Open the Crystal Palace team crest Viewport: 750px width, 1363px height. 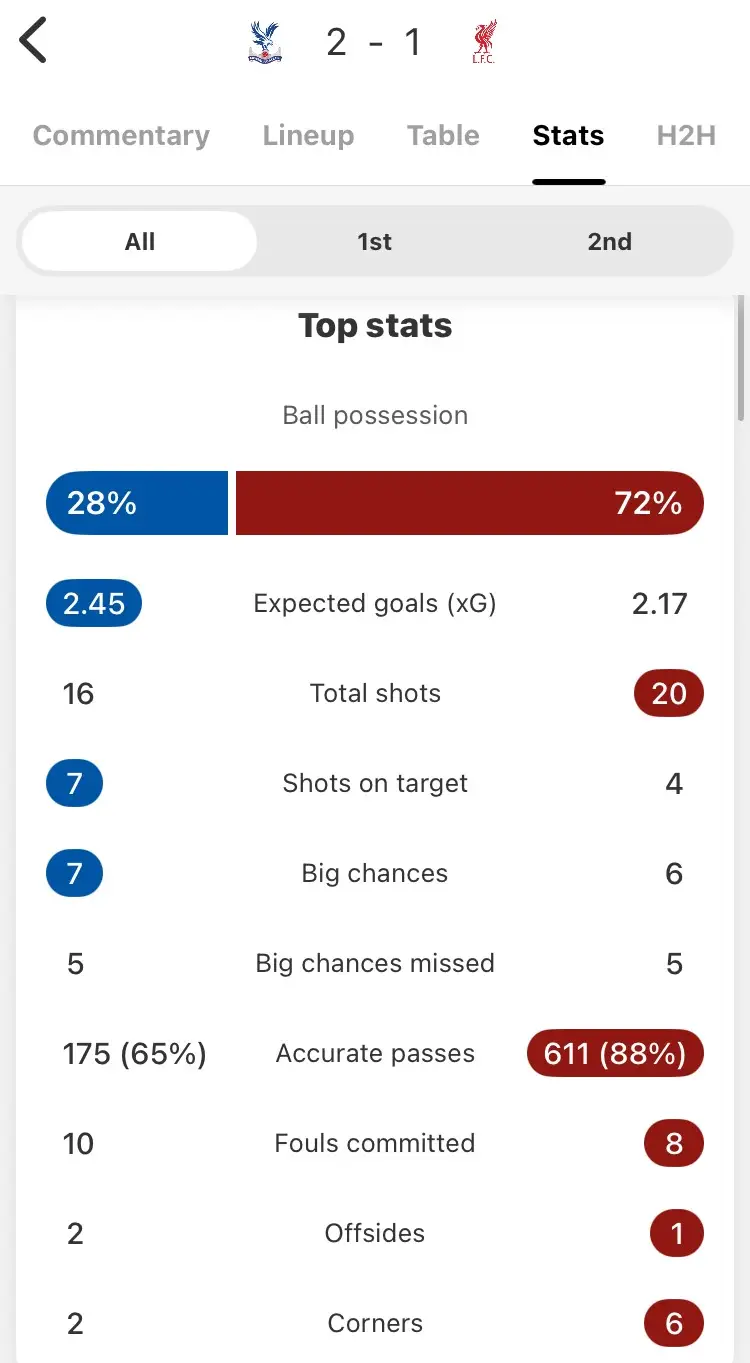[x=265, y=43]
